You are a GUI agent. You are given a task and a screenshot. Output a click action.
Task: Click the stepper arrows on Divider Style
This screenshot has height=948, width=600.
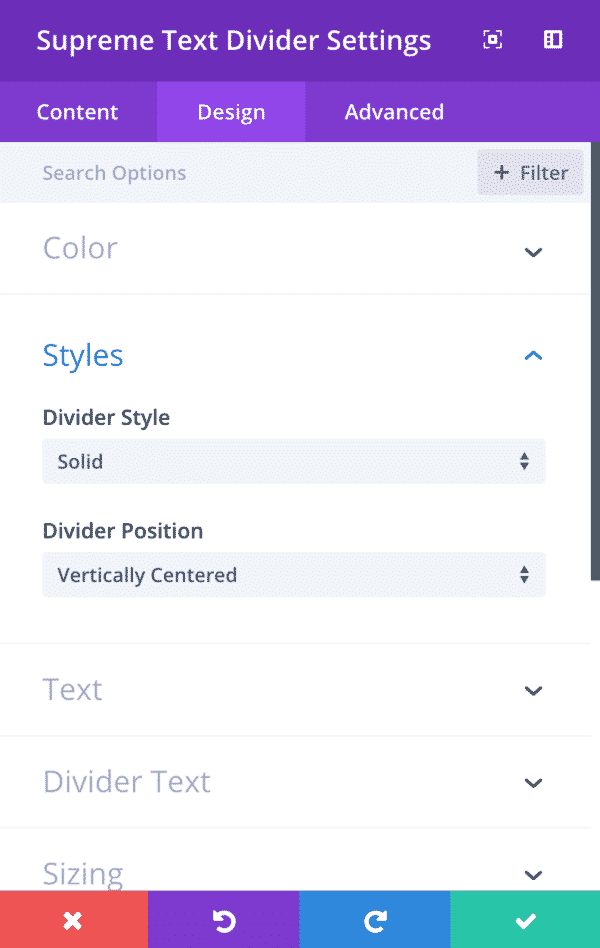(524, 461)
